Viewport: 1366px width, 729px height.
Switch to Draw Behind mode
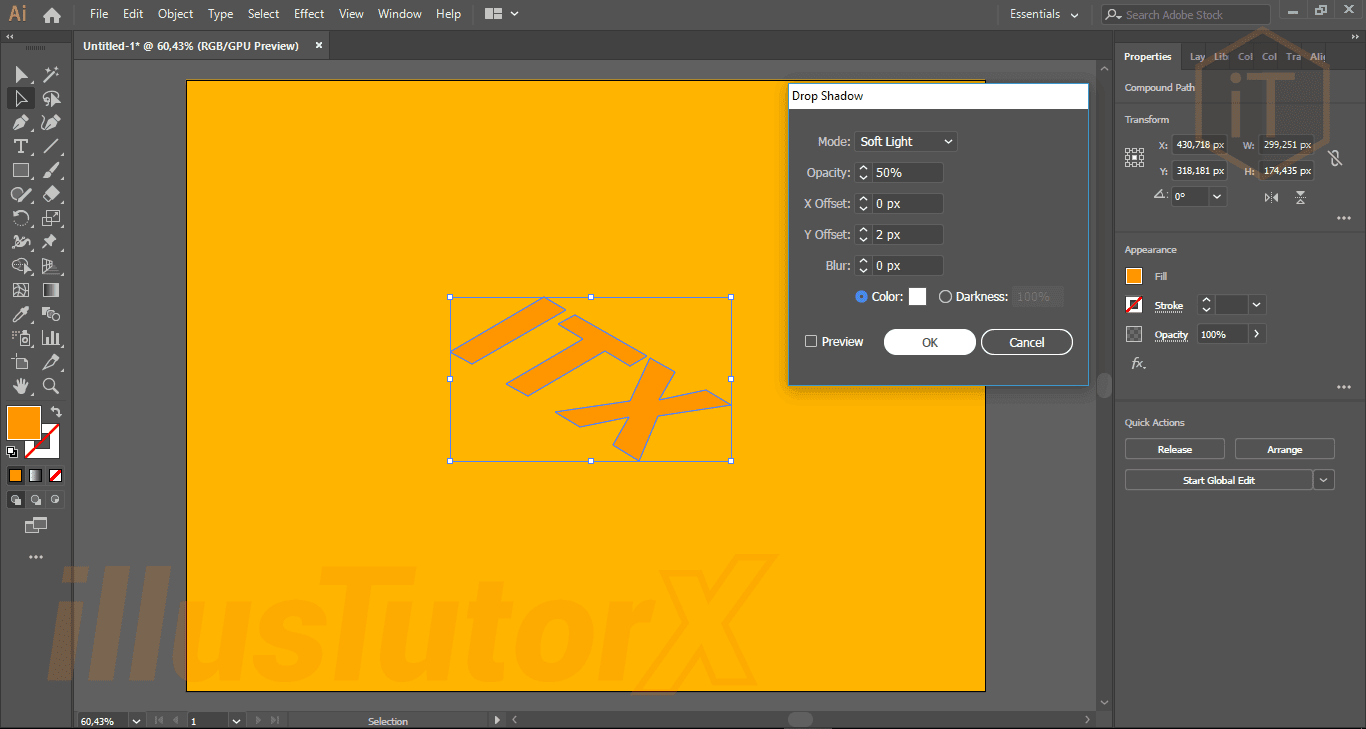(36, 499)
